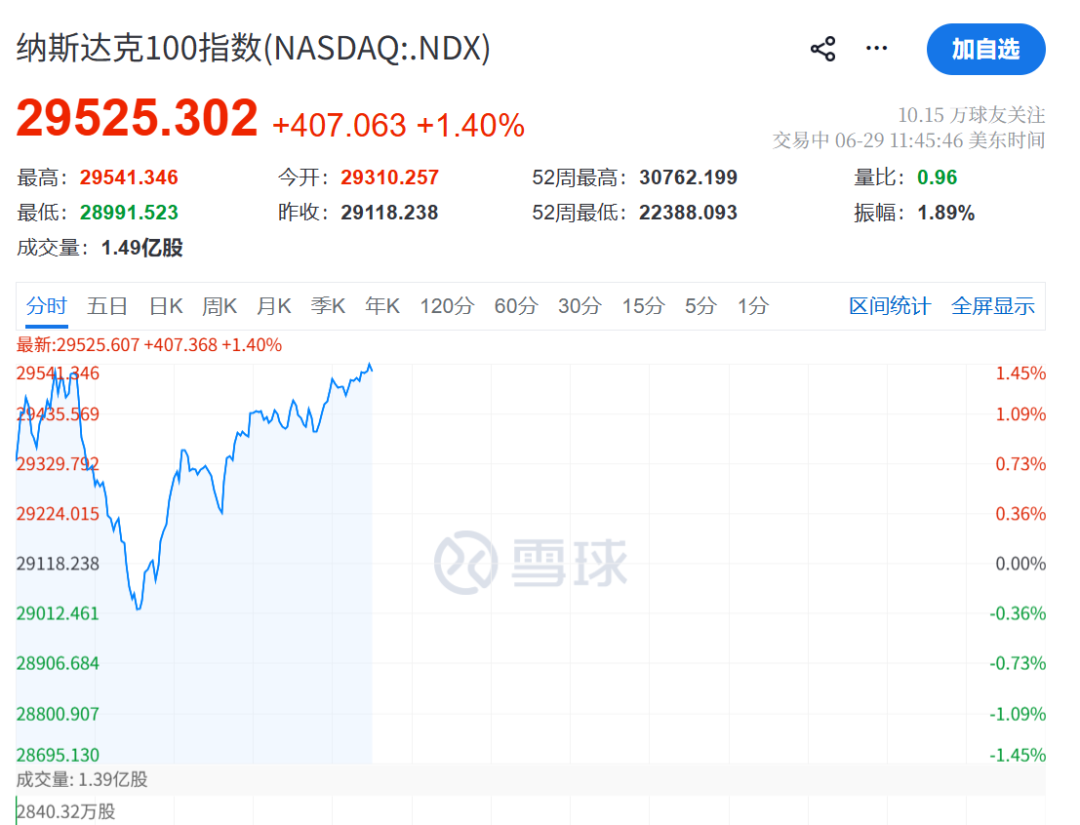
Task: Click the 最低 value 28991.523
Action: pyautogui.click(x=129, y=212)
